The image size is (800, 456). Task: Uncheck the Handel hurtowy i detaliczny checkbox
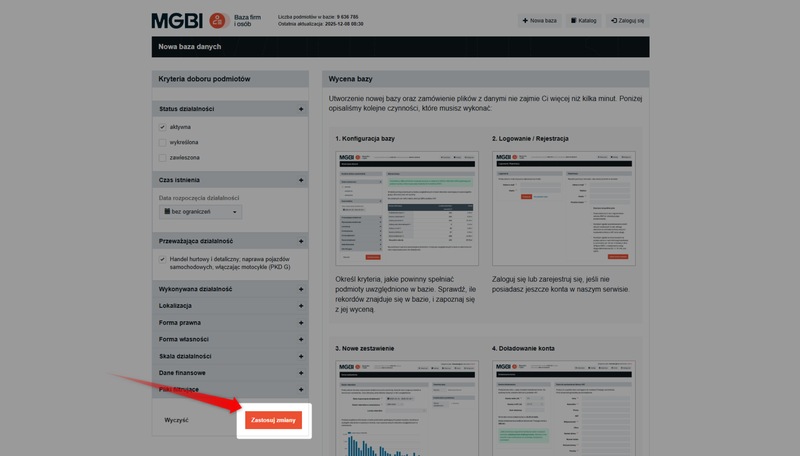coord(162,259)
